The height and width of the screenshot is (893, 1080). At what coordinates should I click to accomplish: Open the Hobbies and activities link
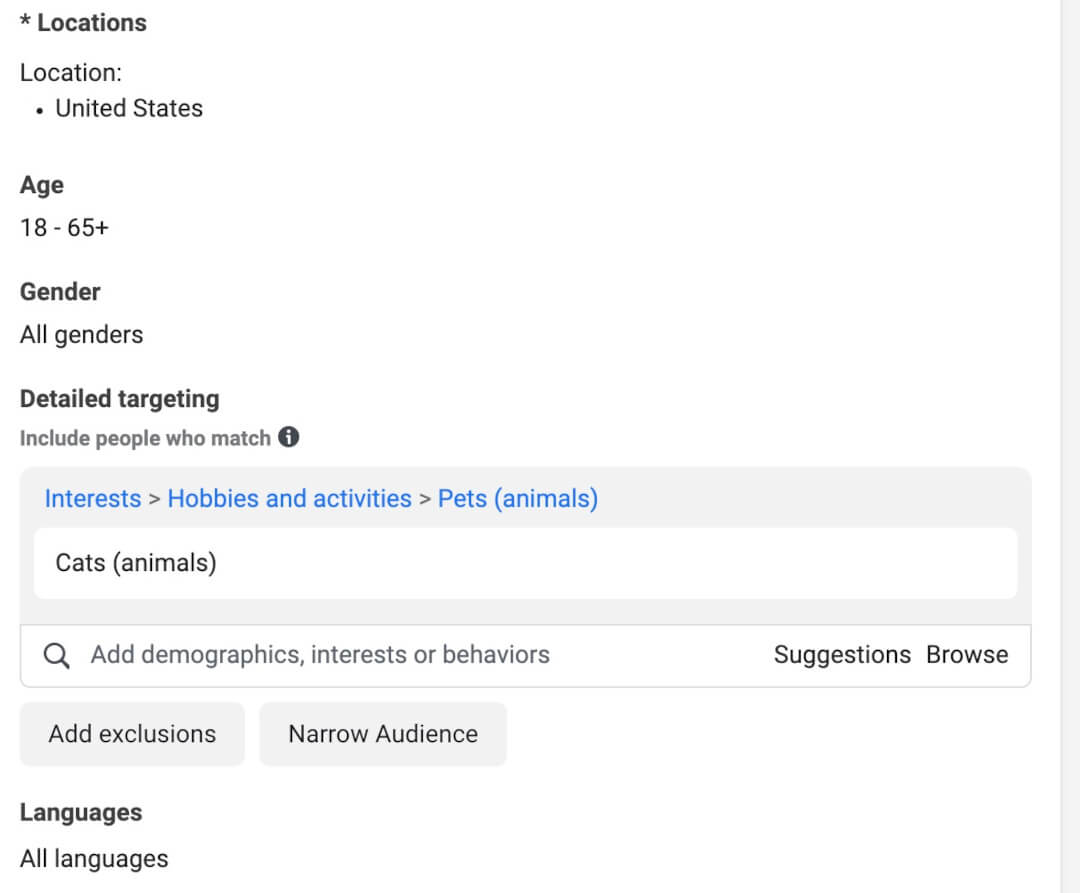coord(290,498)
